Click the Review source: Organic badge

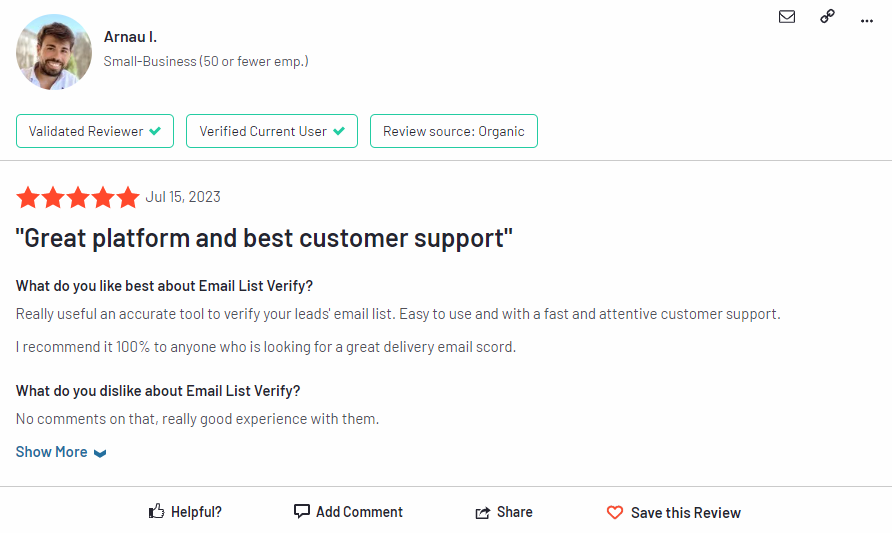click(454, 131)
